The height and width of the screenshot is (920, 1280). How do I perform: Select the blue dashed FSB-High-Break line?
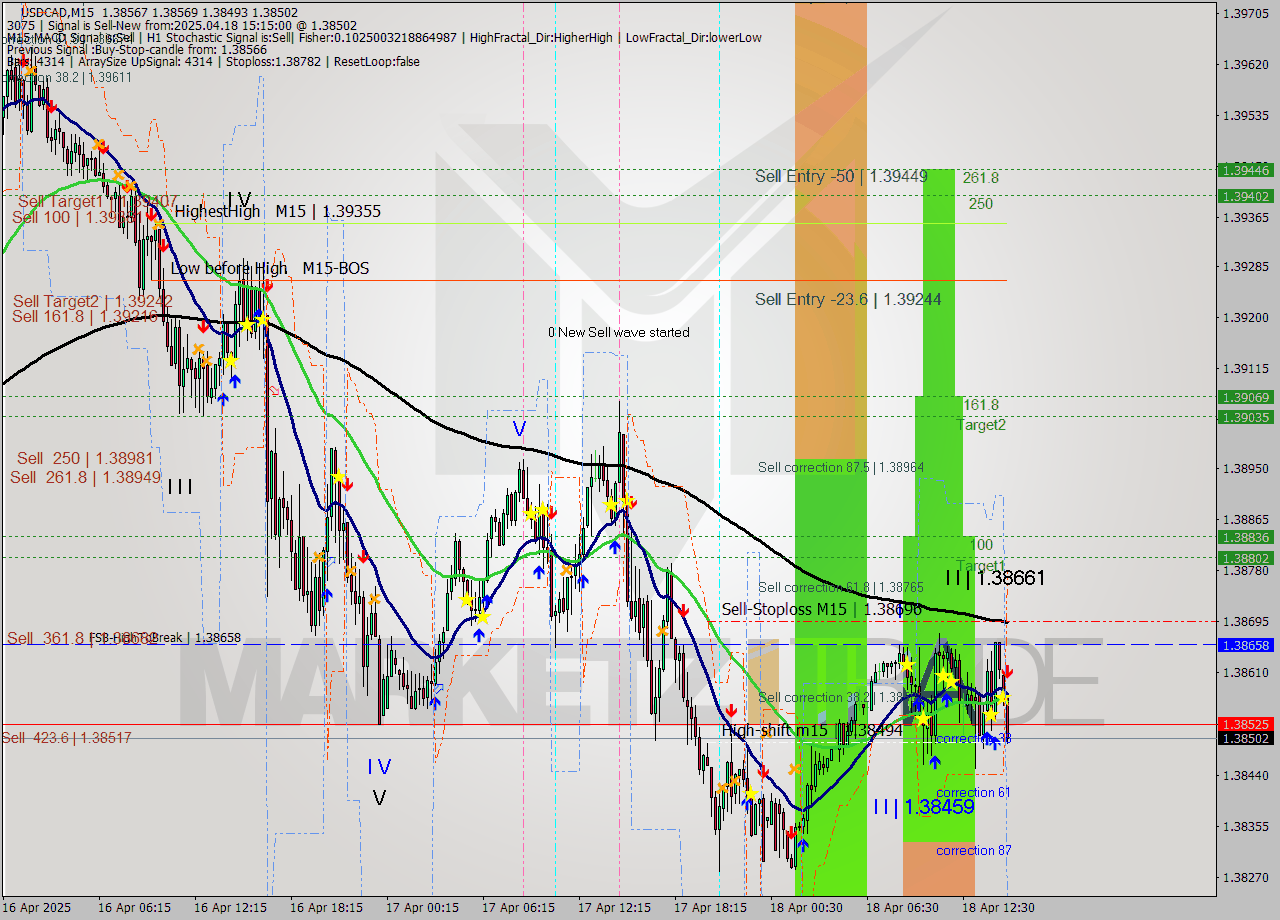coord(600,645)
